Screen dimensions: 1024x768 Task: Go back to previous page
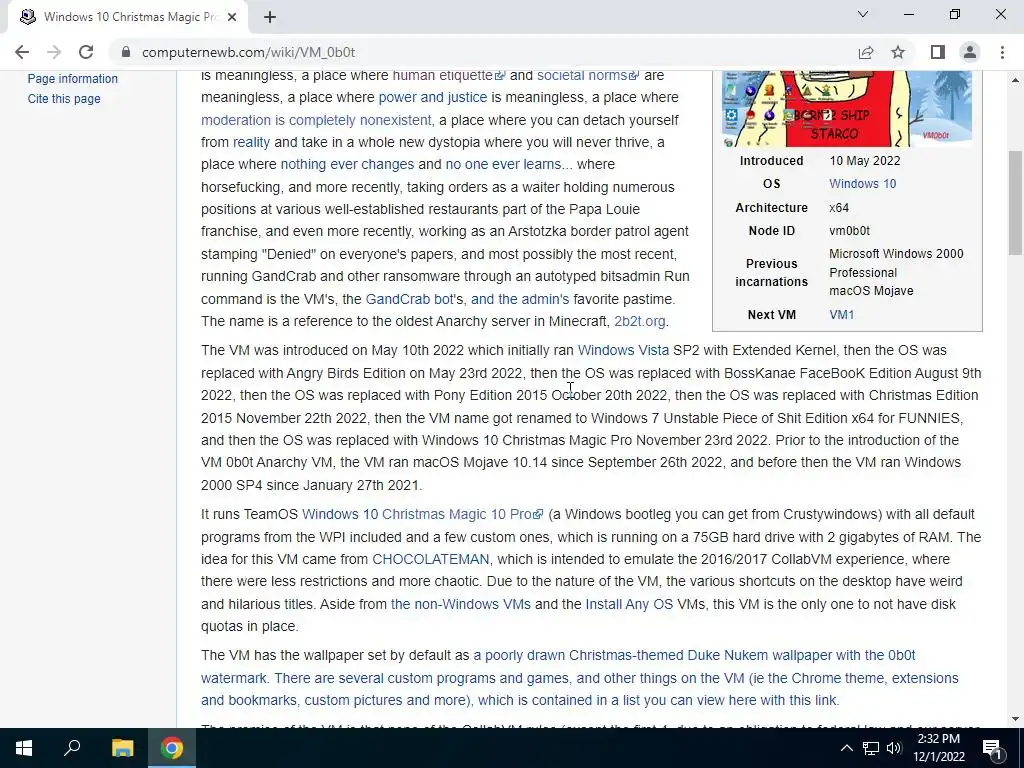(22, 52)
